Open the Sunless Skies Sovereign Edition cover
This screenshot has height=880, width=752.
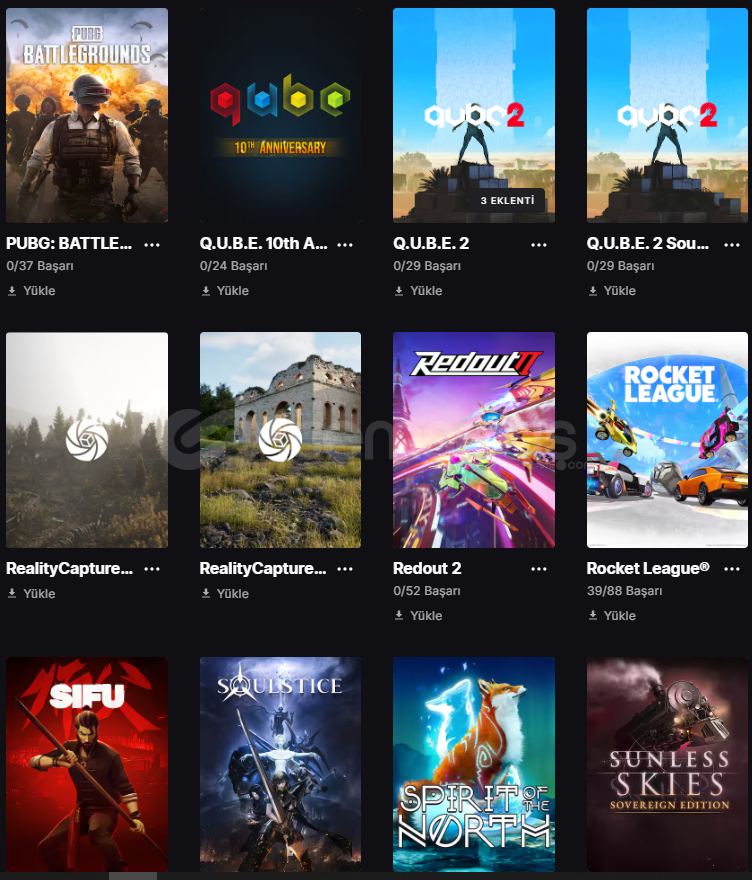[x=667, y=764]
